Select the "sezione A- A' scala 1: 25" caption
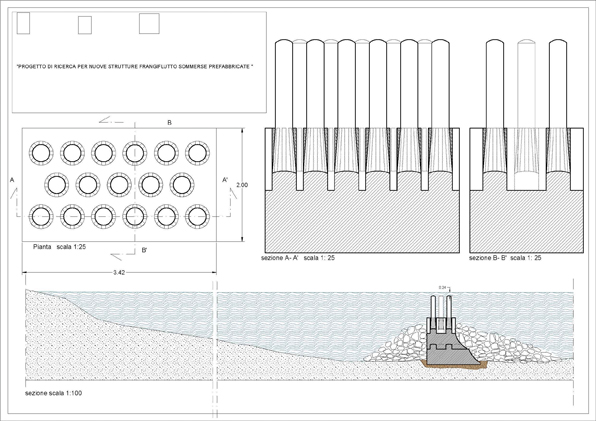596x421 pixels. [x=298, y=258]
